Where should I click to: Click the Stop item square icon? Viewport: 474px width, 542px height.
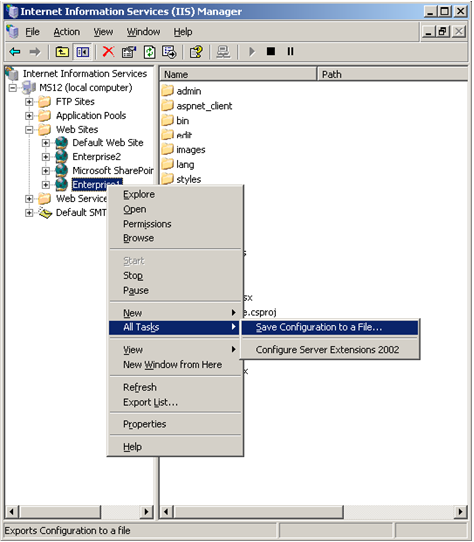(271, 52)
